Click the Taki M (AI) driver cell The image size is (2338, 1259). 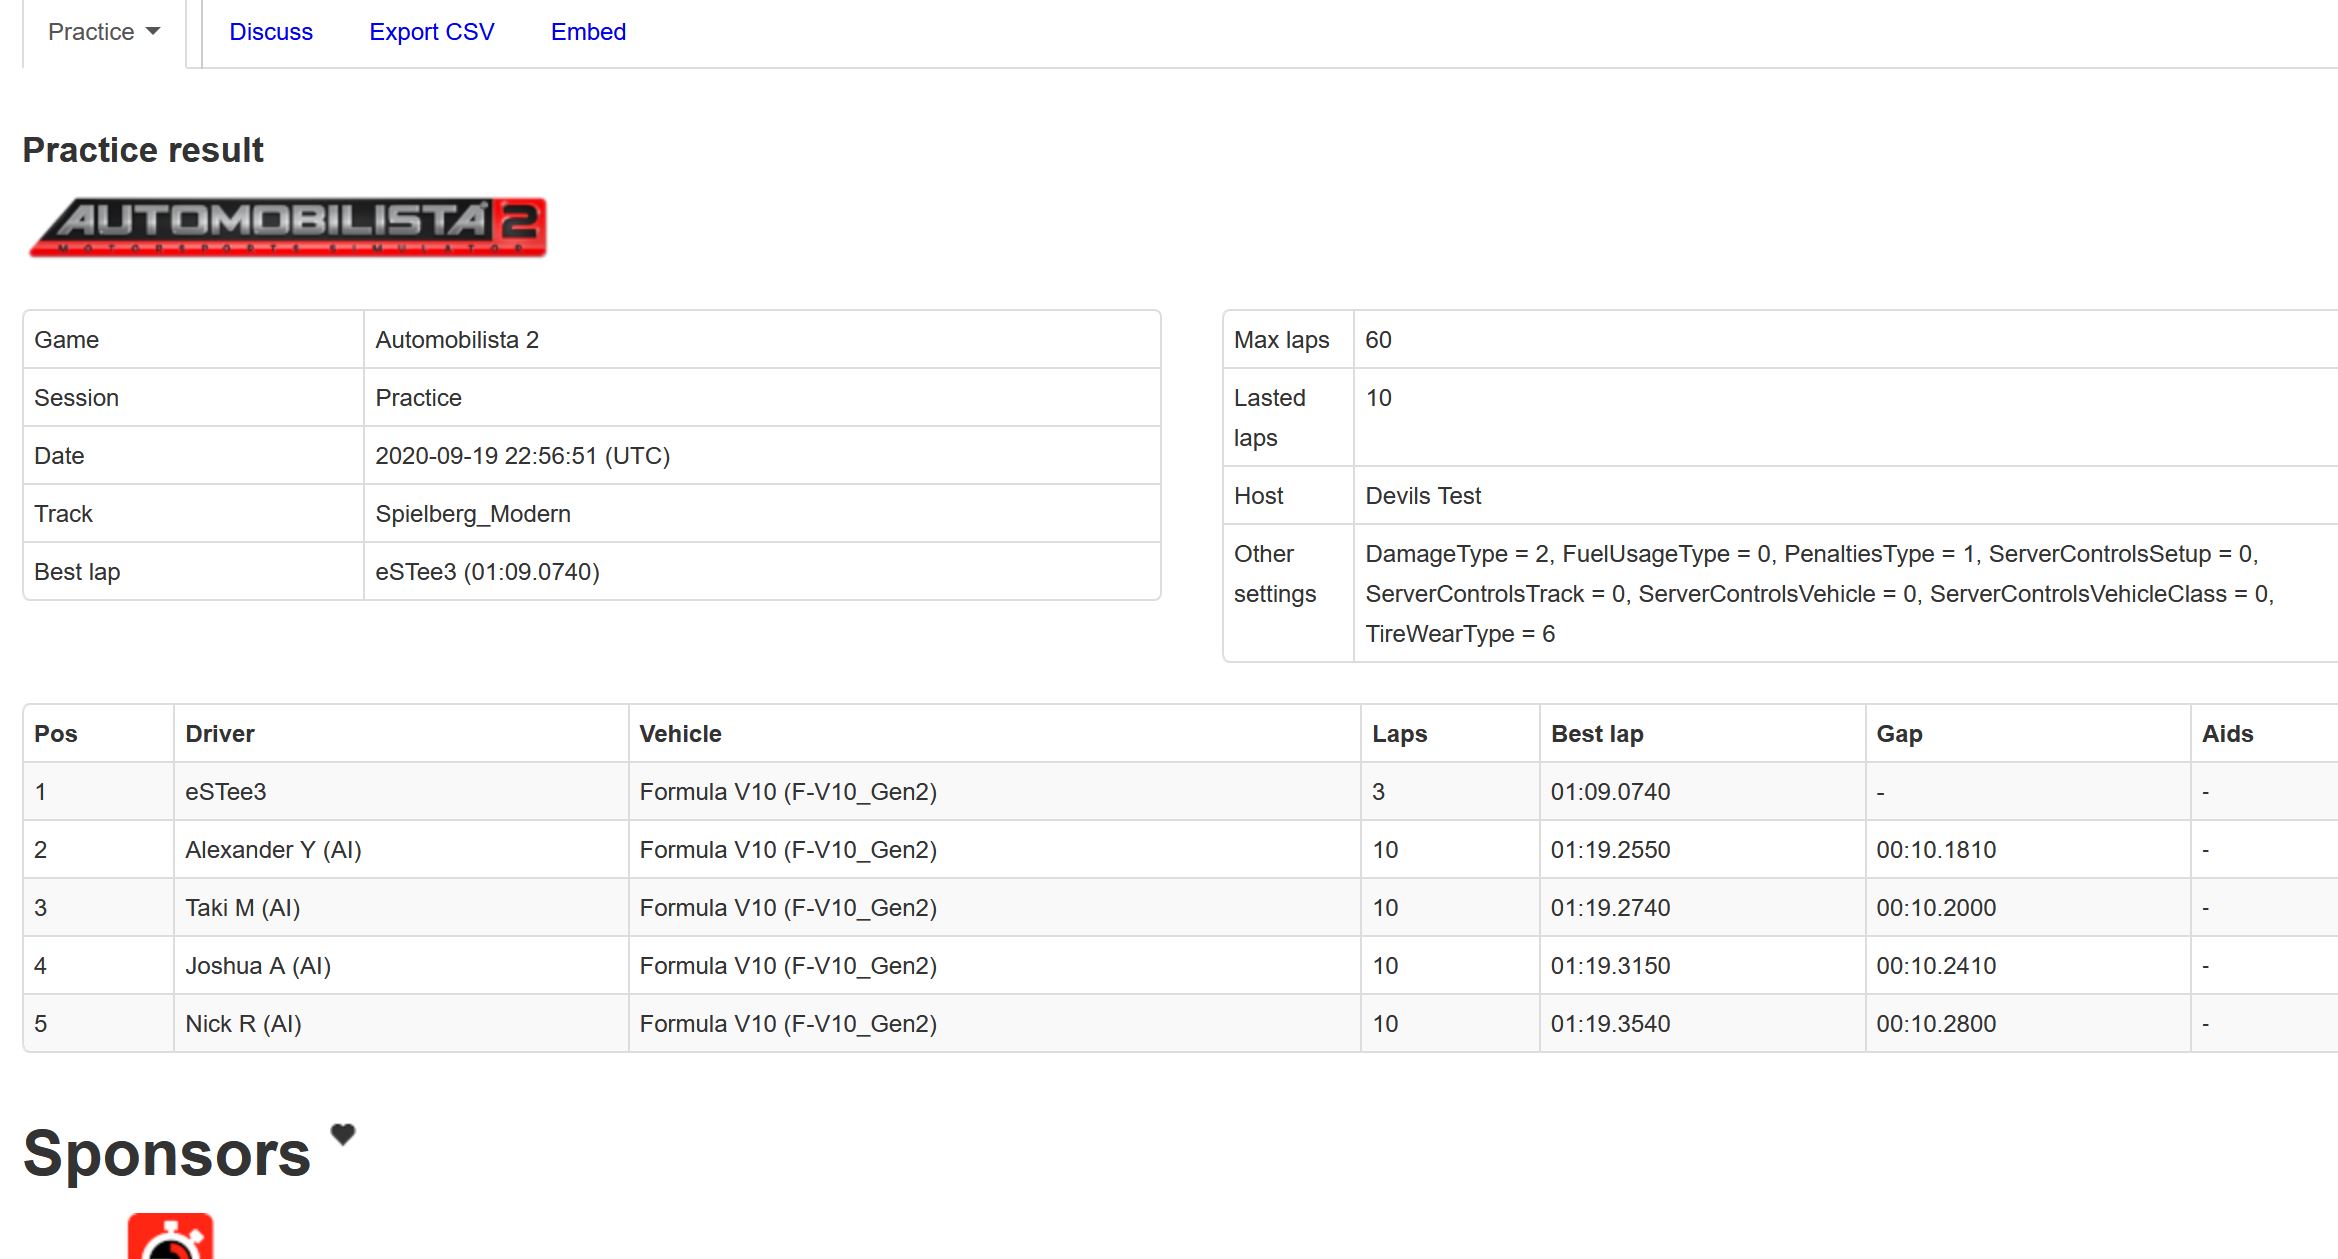tap(242, 908)
